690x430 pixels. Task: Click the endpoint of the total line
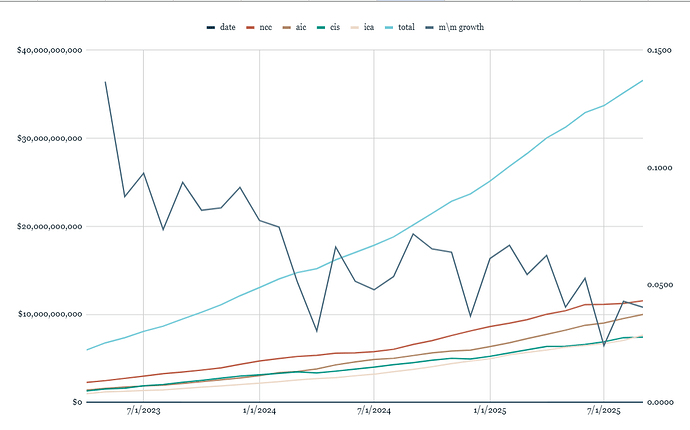pos(642,80)
